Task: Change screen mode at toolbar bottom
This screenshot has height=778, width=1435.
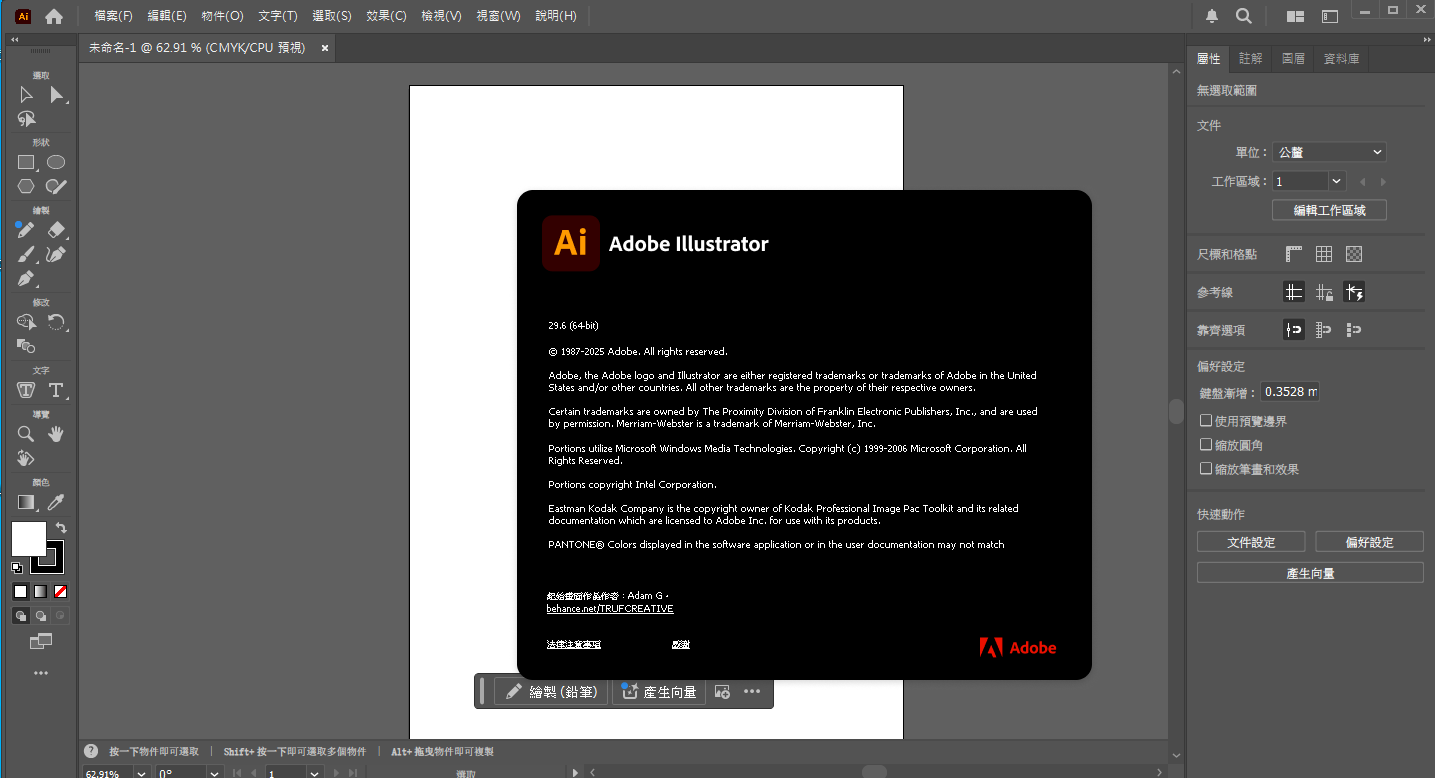Action: [41, 641]
